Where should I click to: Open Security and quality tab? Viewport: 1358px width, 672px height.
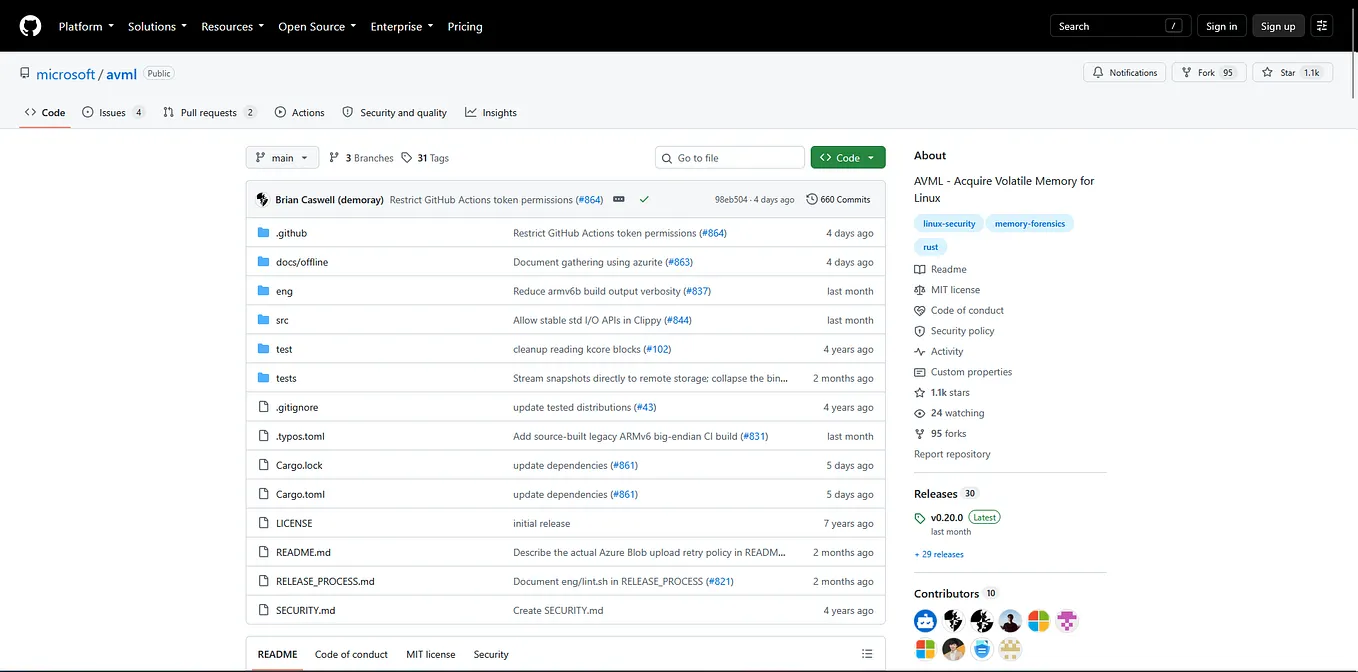(395, 113)
